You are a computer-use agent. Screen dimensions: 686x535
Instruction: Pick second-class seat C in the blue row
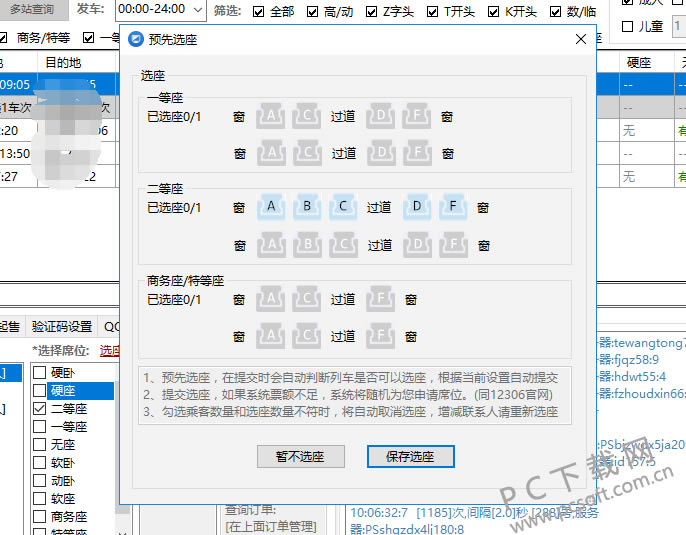(x=343, y=207)
